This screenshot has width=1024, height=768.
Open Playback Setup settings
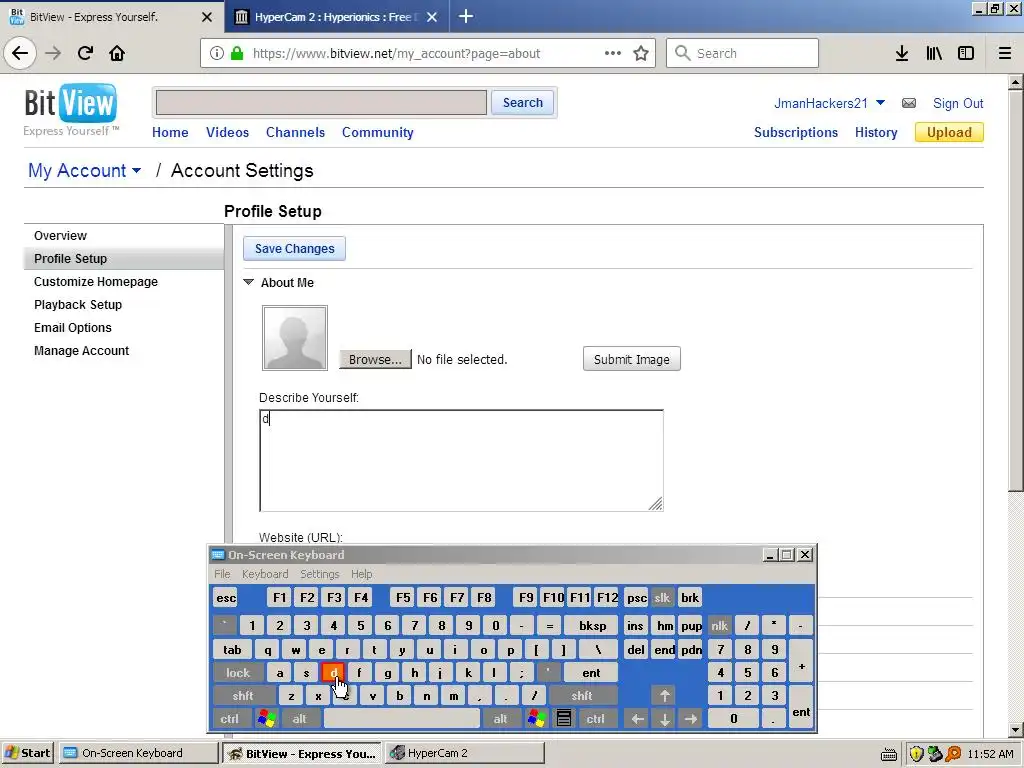(78, 304)
